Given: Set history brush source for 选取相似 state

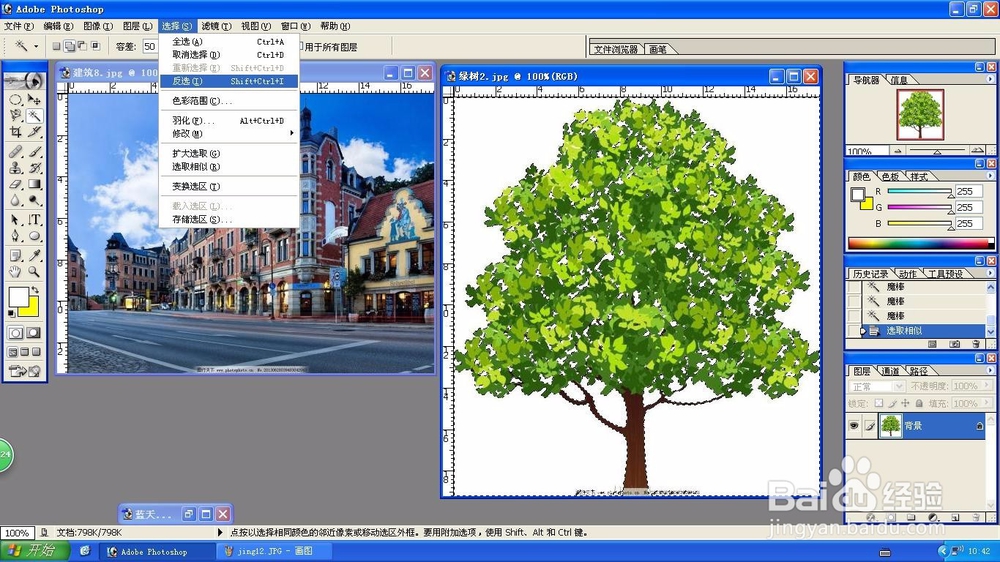Looking at the screenshot, I should coord(854,331).
